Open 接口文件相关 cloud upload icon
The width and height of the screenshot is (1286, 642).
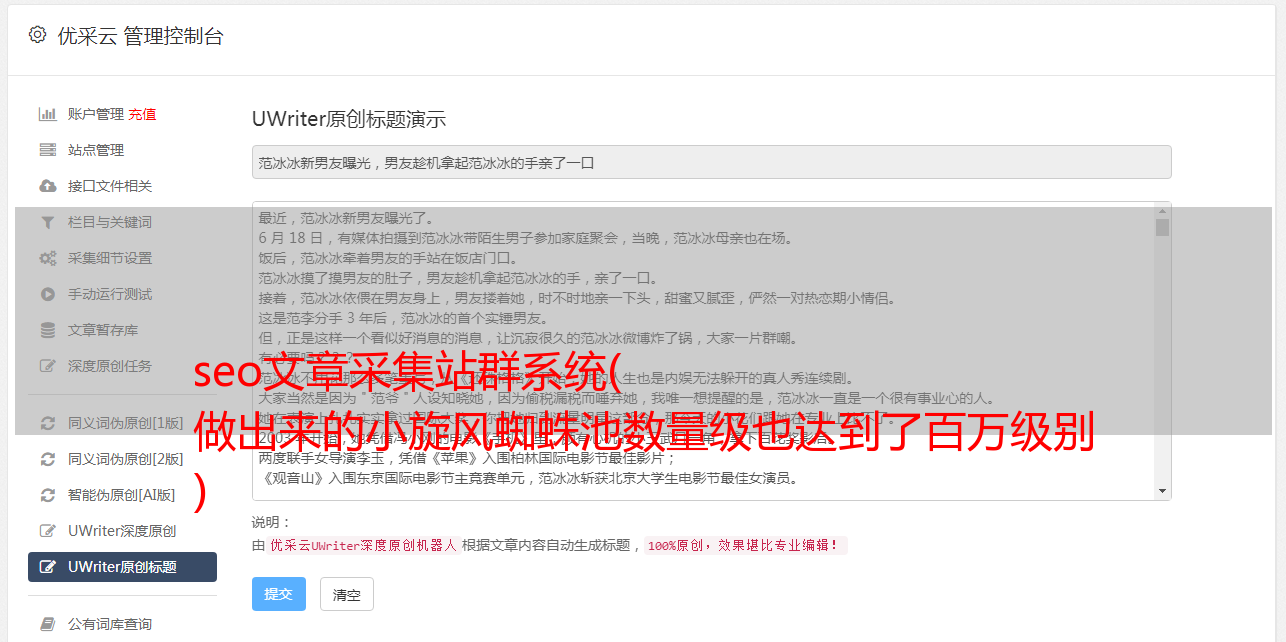pyautogui.click(x=47, y=186)
